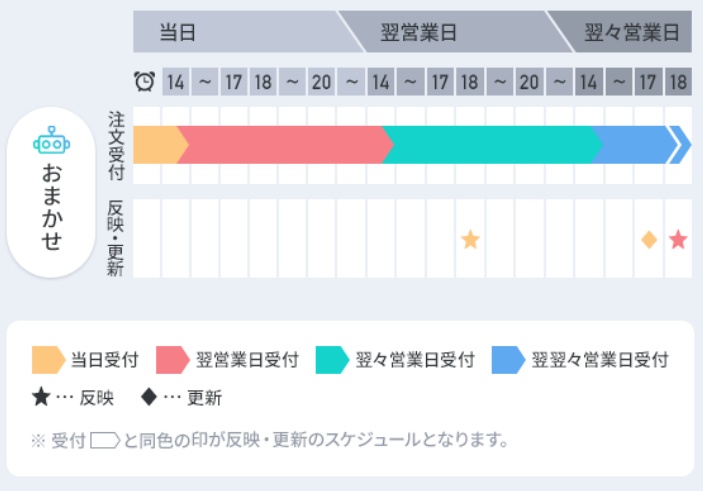
Task: Click the orange diamond update marker
Action: click(649, 240)
